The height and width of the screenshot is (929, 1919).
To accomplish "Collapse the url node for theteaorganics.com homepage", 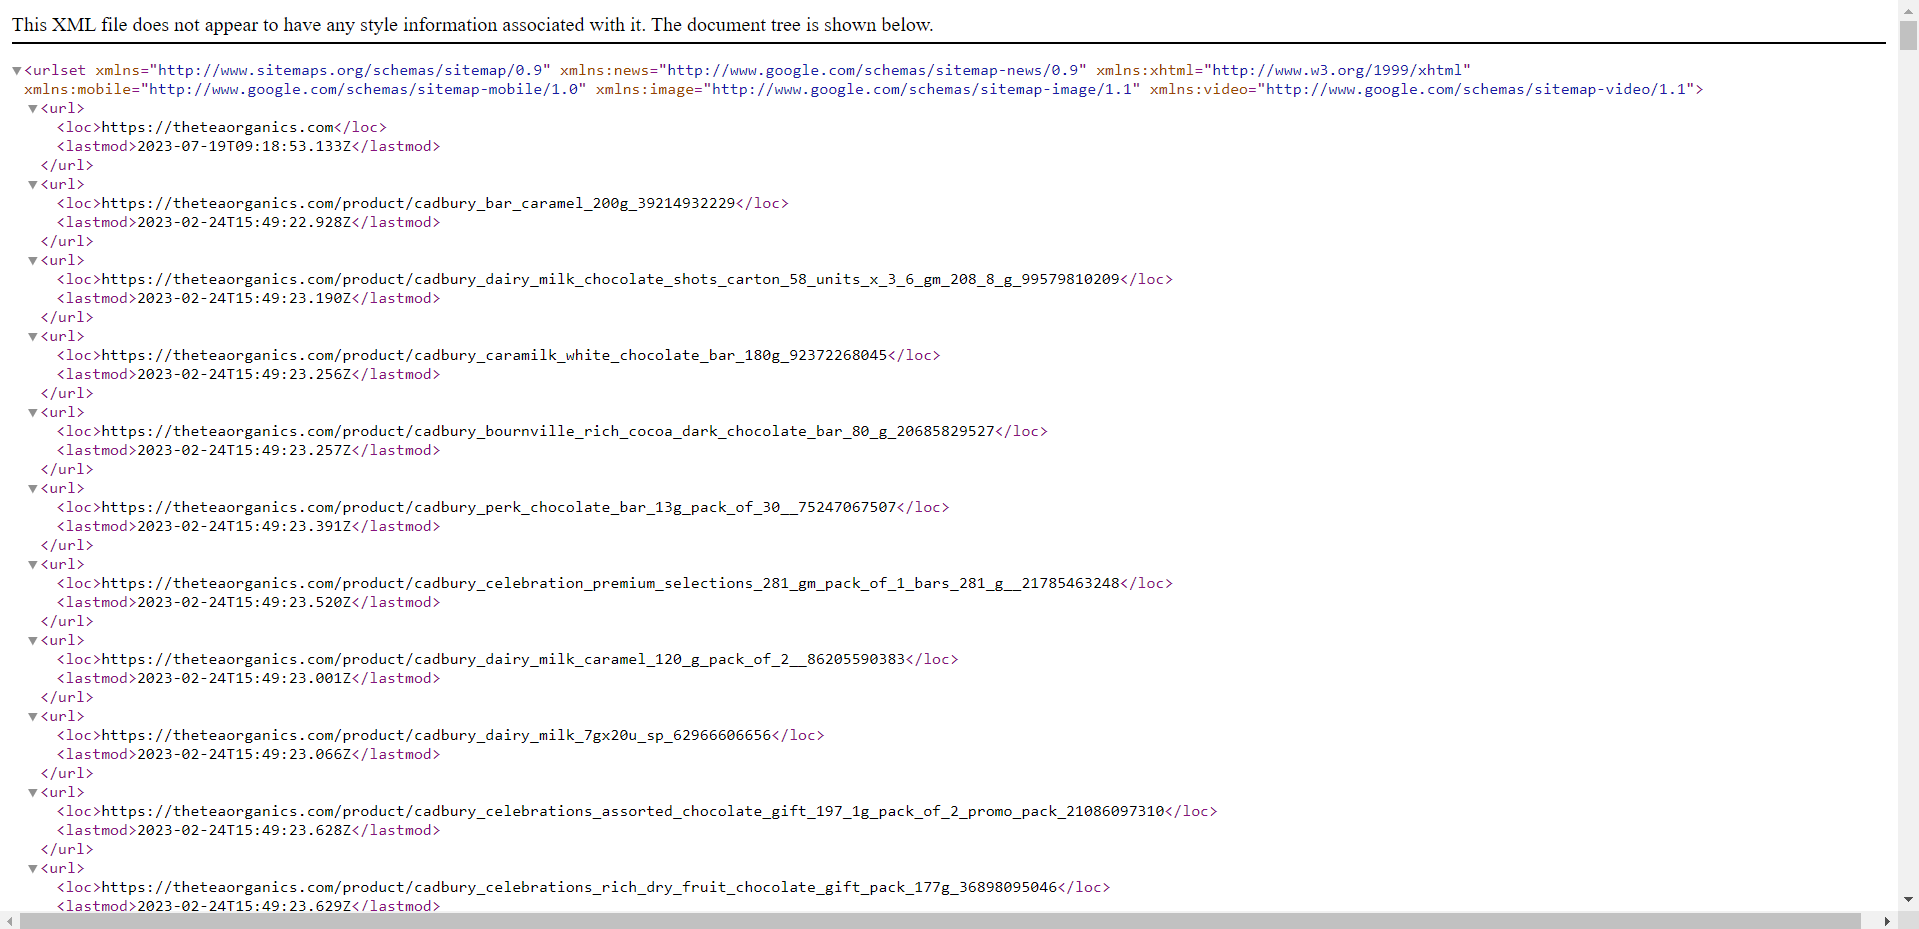I will 33,109.
